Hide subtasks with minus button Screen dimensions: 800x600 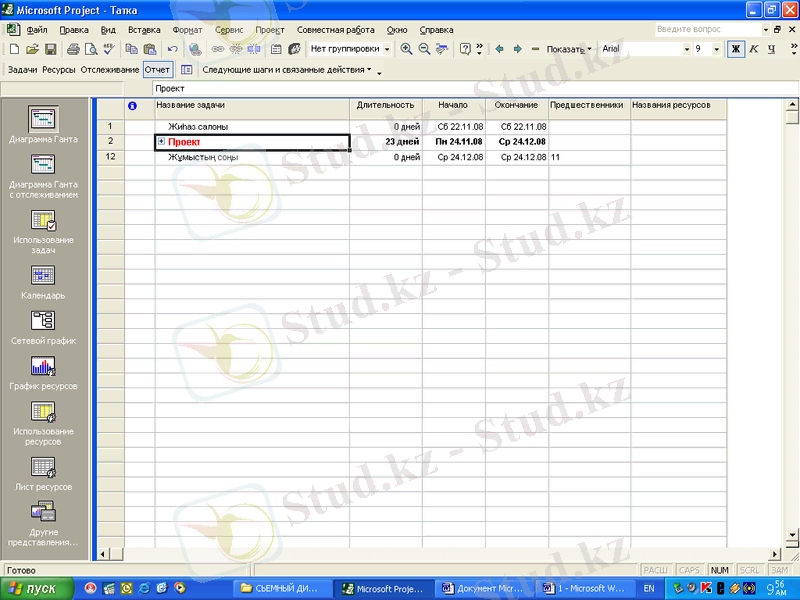(535, 49)
